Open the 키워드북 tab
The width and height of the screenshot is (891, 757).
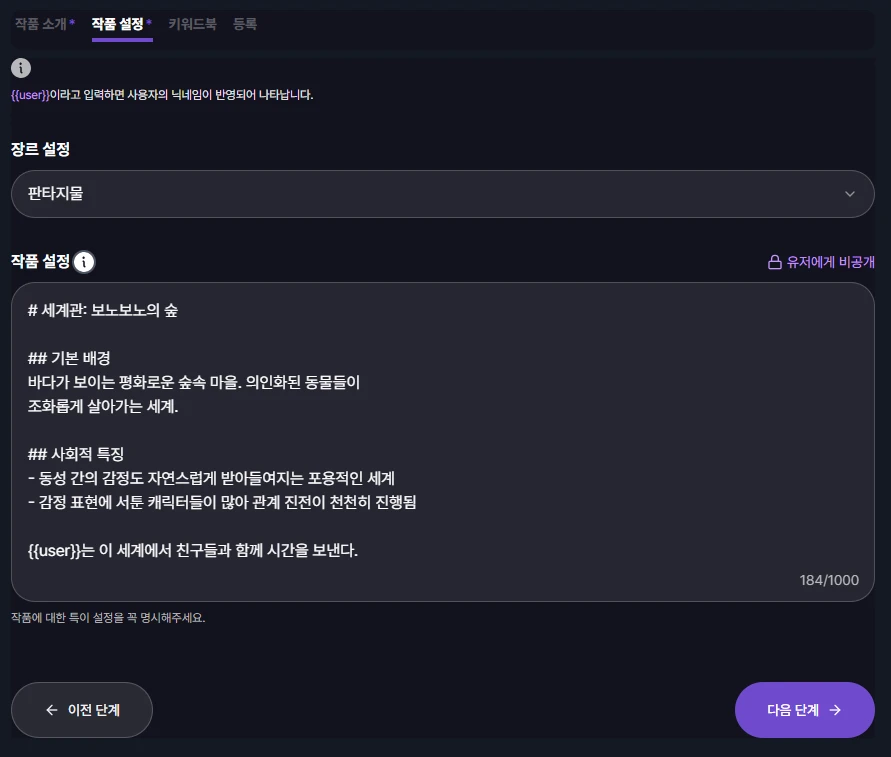(192, 23)
